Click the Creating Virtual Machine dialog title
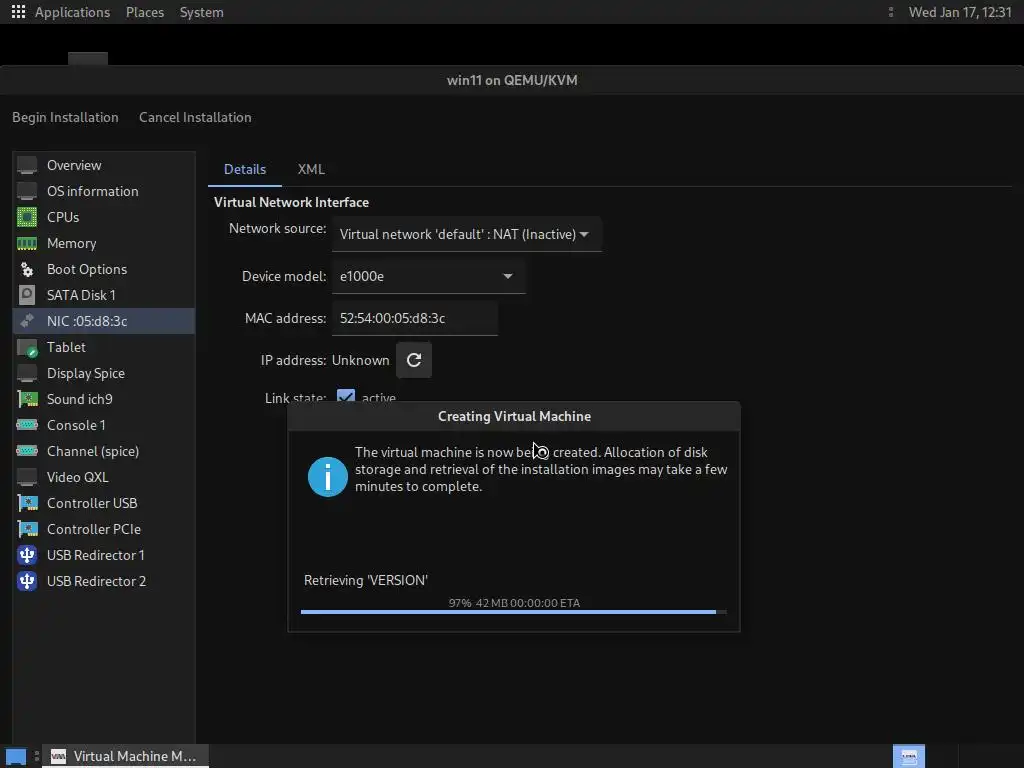The image size is (1024, 768). (514, 417)
